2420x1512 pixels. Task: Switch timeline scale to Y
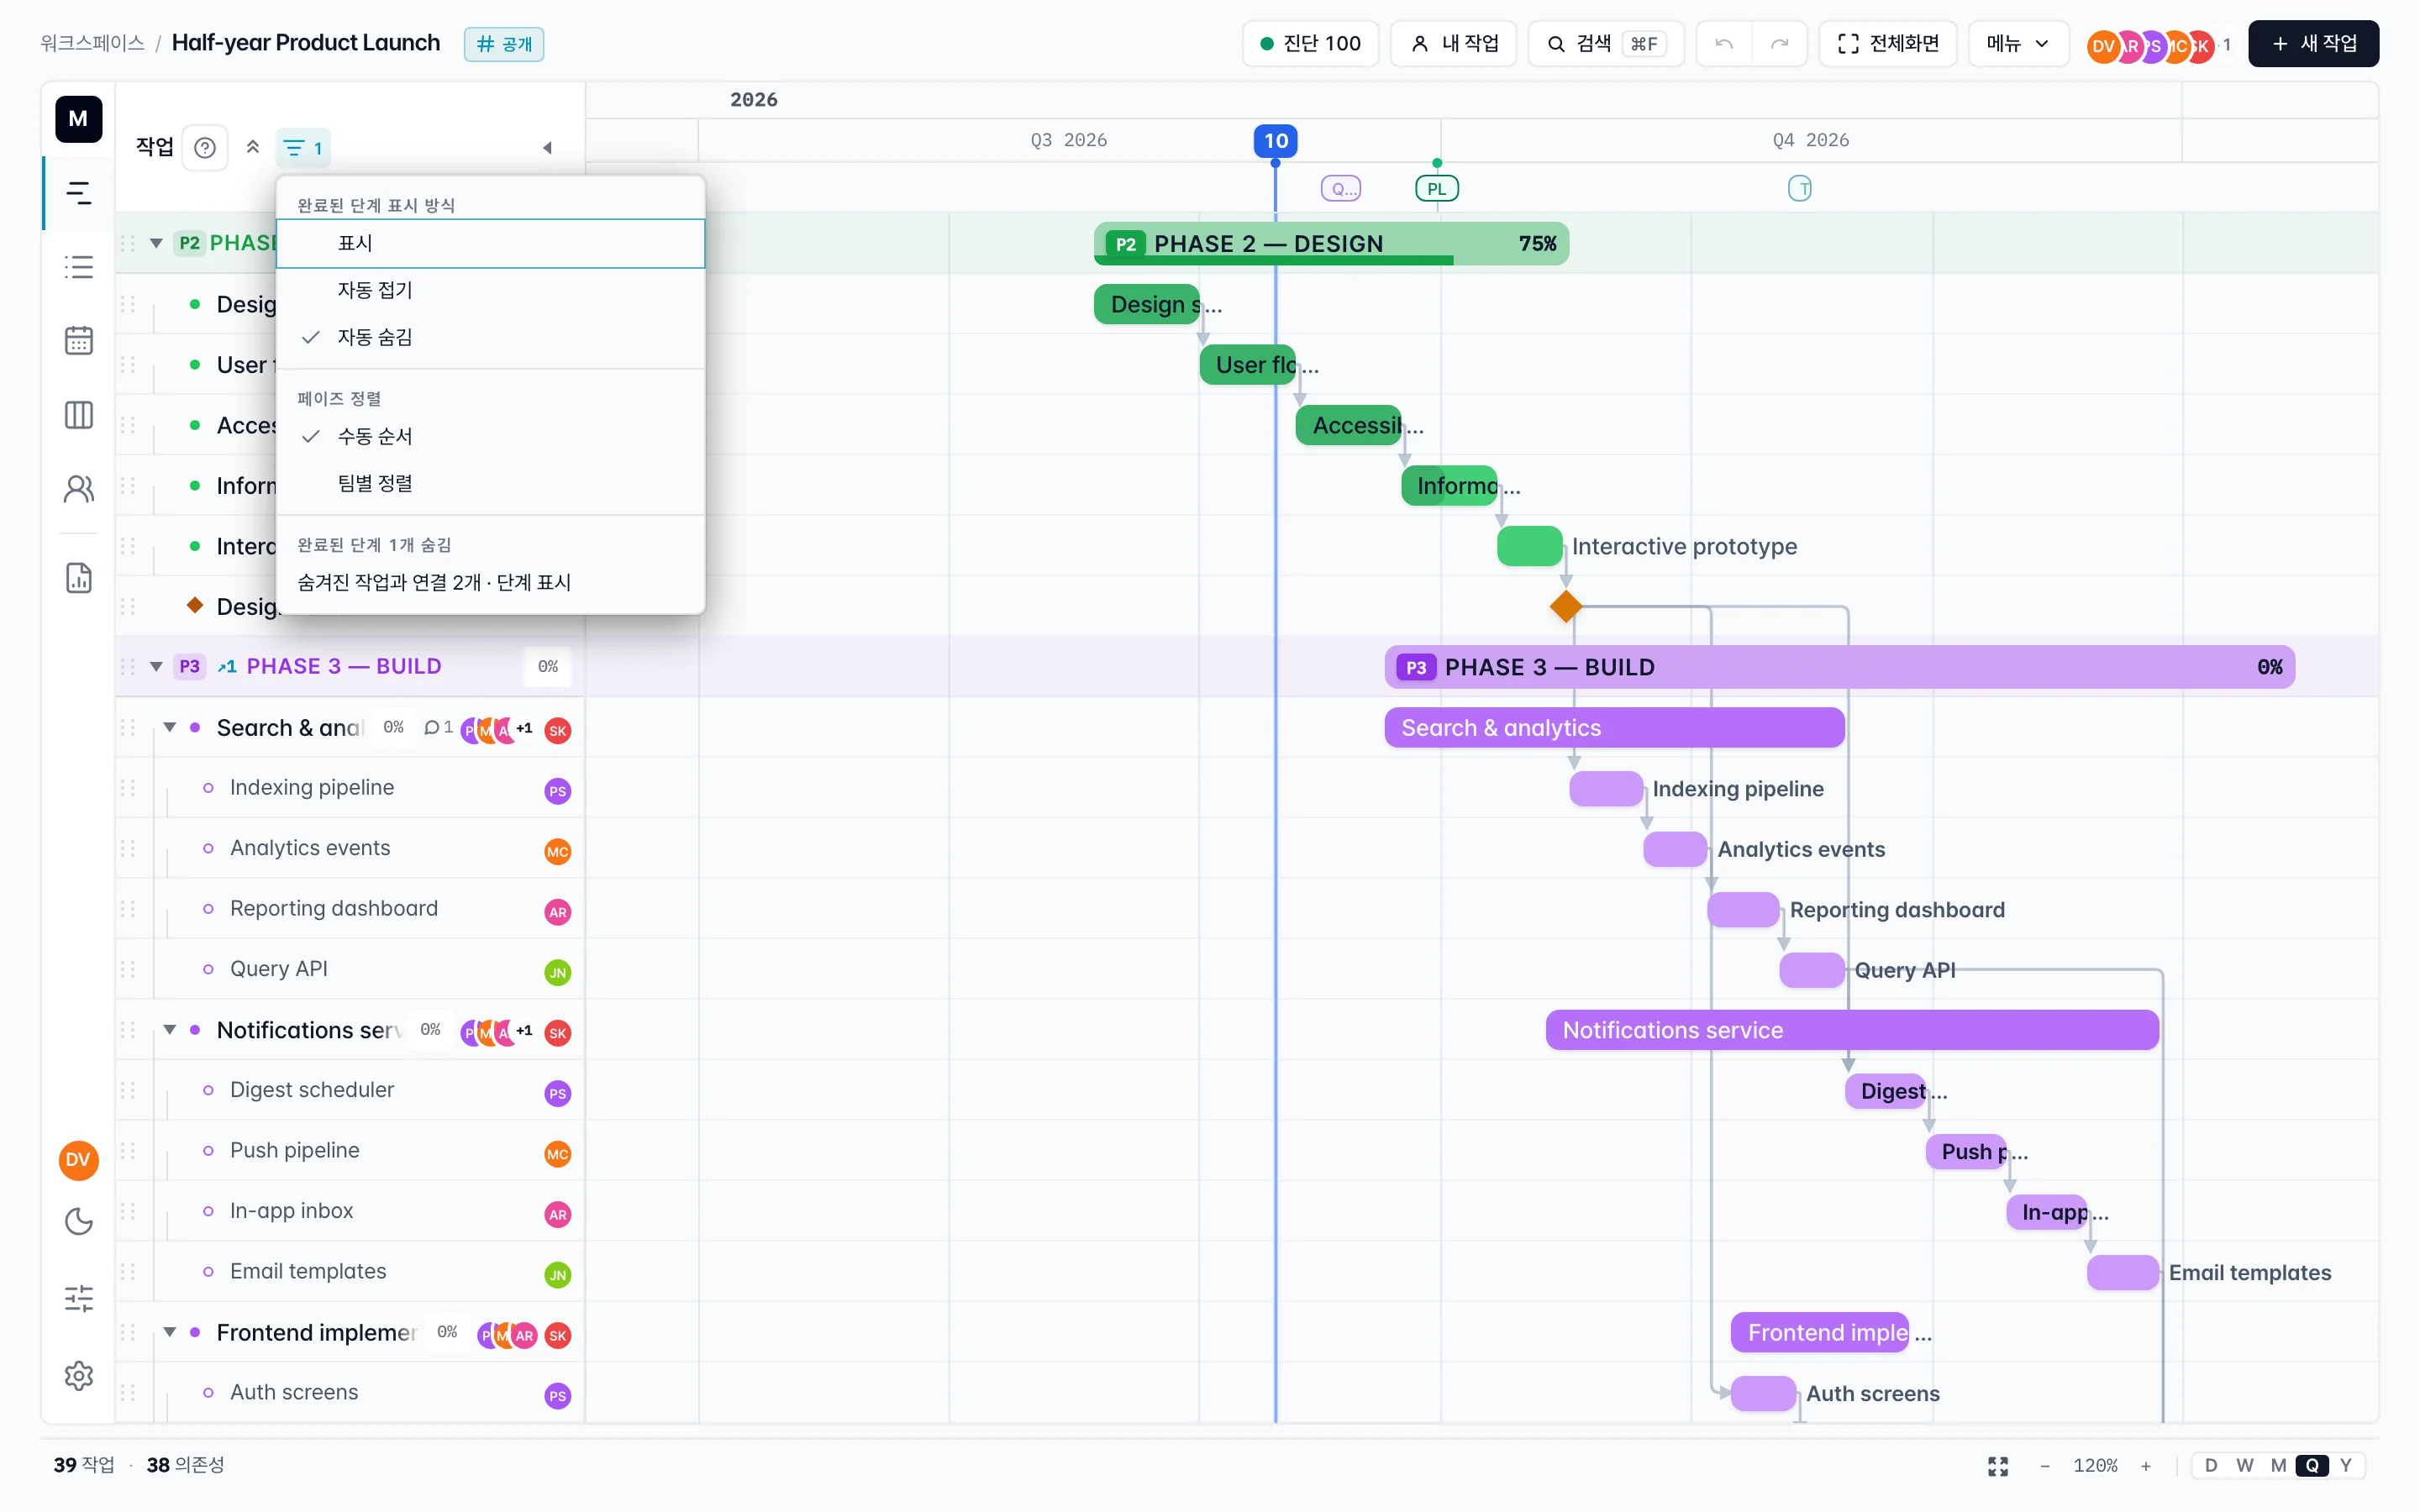[x=2345, y=1466]
